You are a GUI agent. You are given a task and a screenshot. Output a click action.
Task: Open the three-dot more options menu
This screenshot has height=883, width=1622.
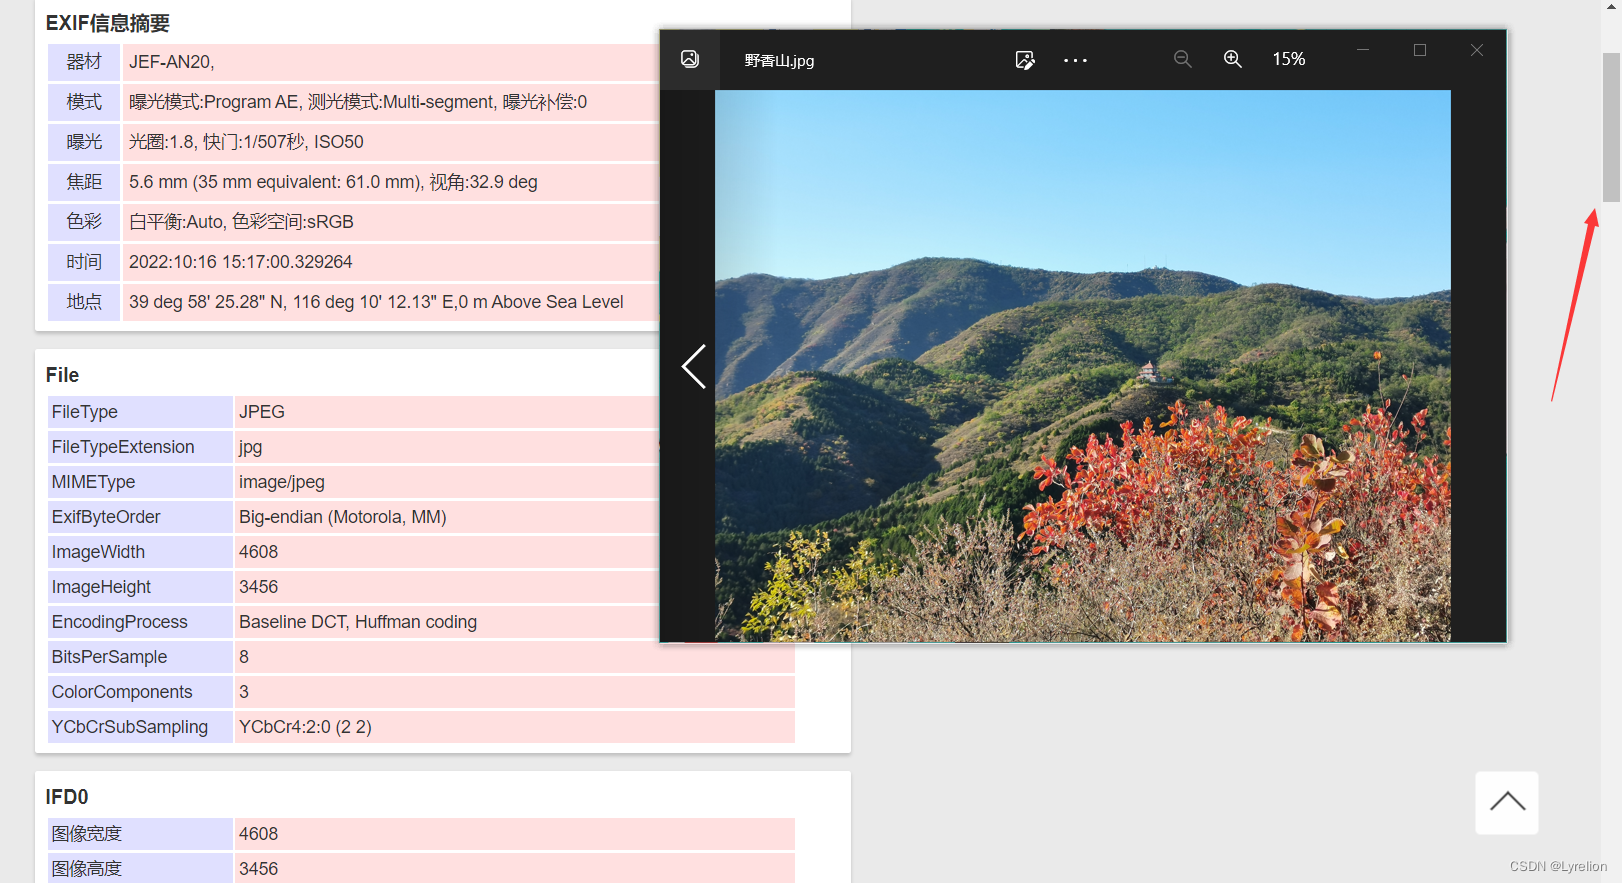pyautogui.click(x=1075, y=60)
